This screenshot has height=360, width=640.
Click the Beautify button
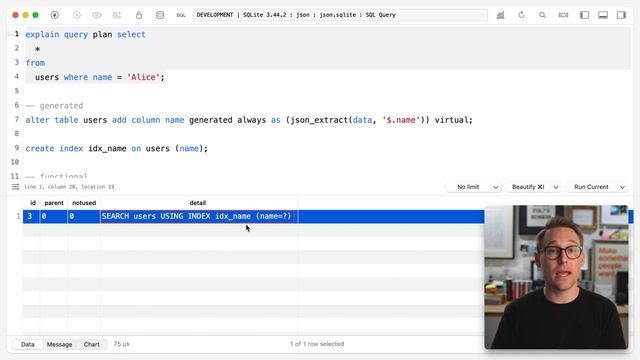528,187
